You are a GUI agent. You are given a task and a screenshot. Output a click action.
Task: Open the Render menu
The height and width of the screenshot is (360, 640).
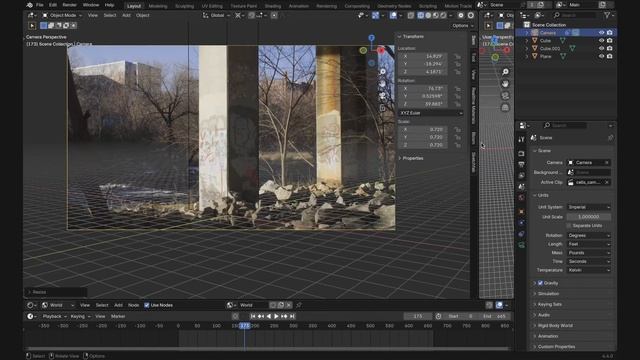[x=69, y=5]
